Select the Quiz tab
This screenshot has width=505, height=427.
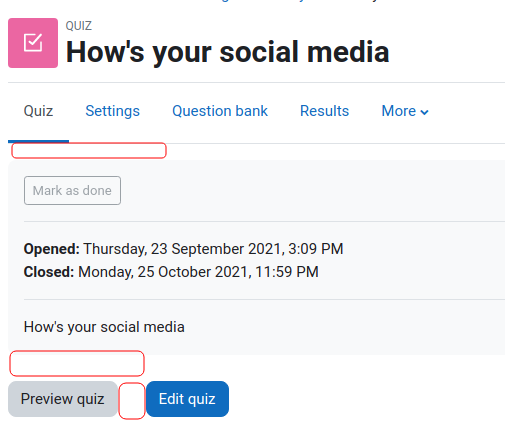[x=38, y=111]
